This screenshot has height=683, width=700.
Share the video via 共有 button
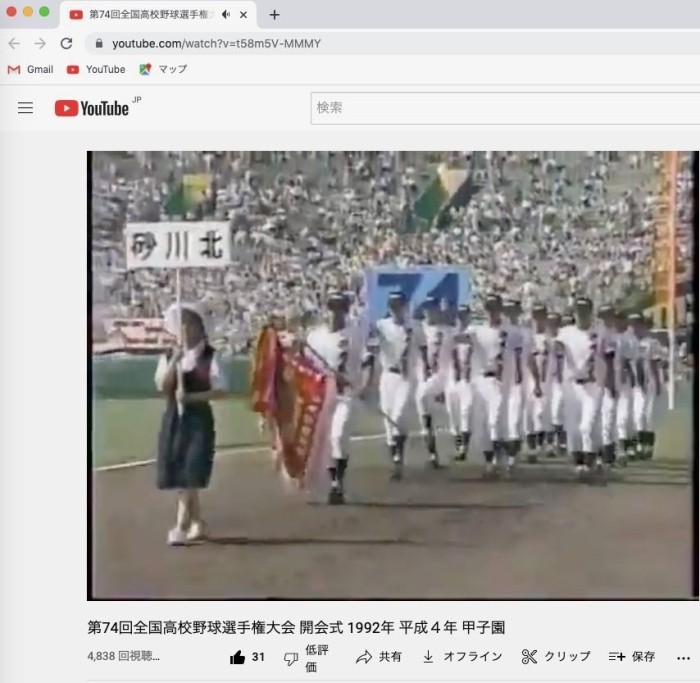click(x=378, y=657)
